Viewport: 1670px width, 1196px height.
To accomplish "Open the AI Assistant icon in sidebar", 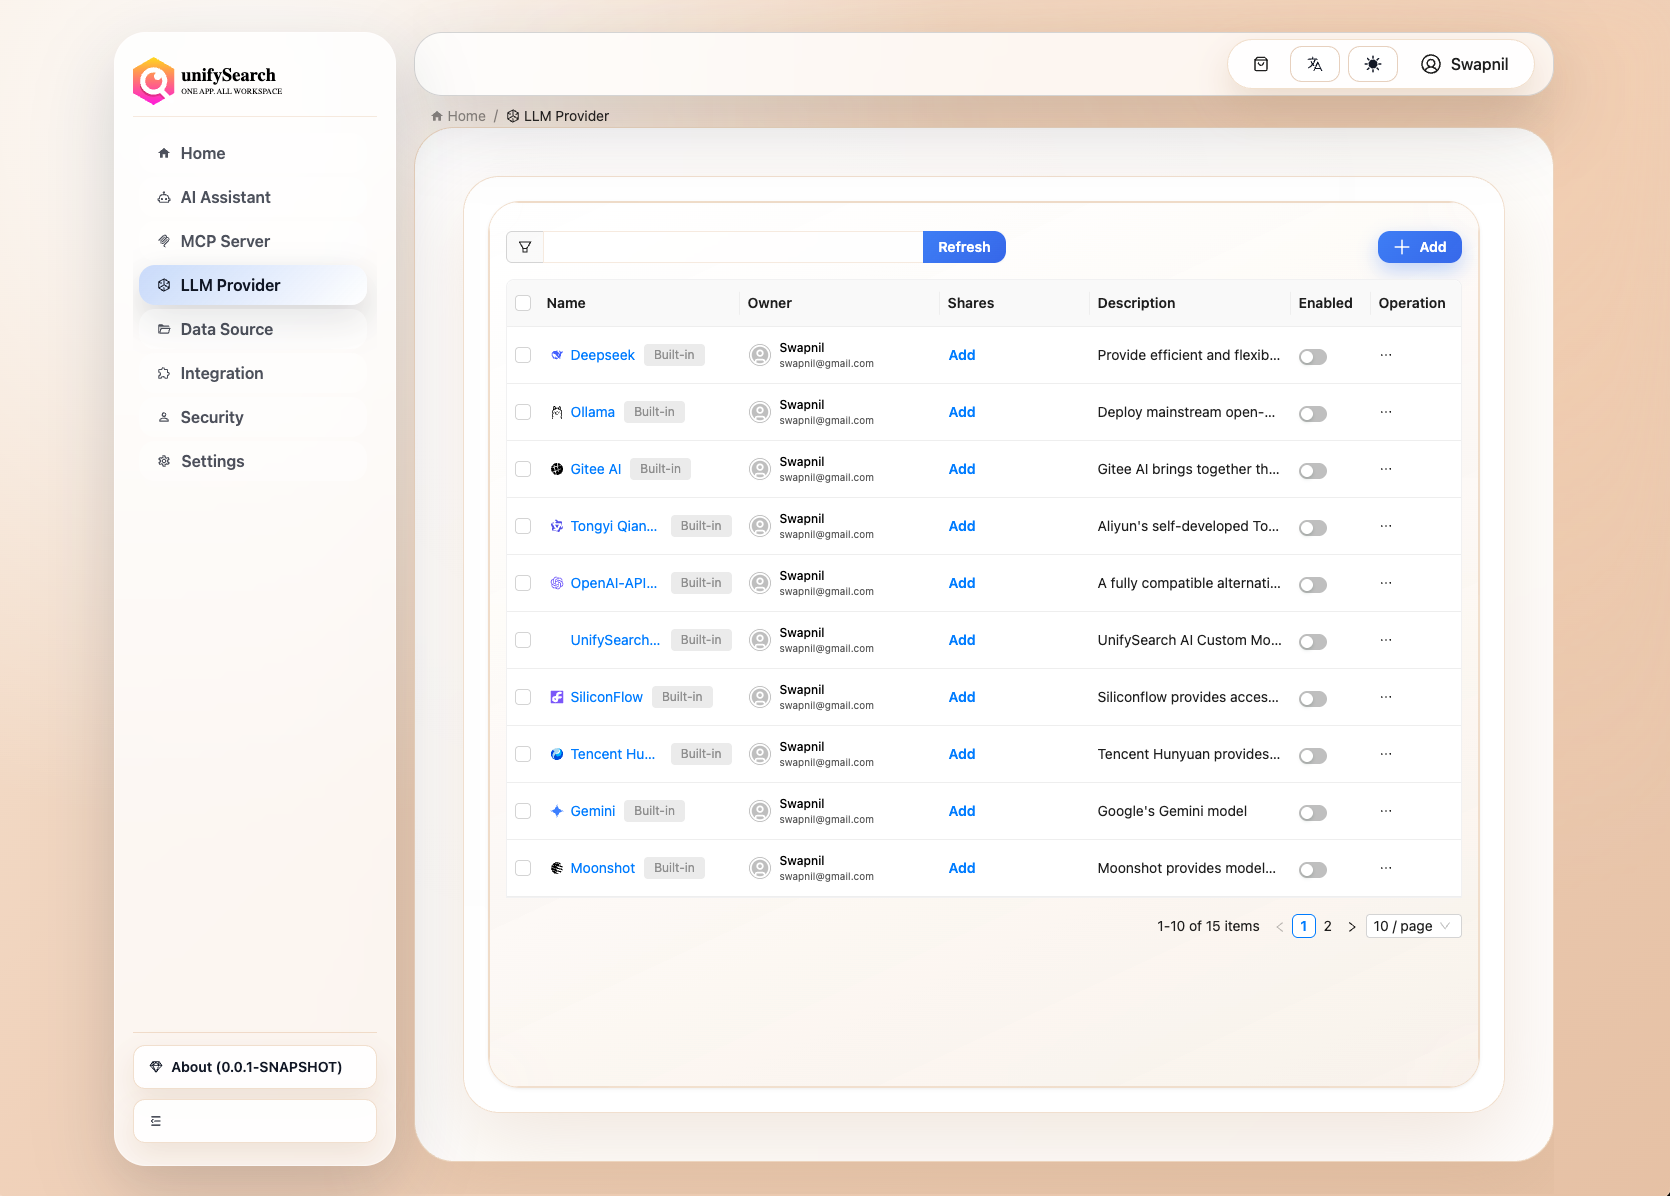I will [x=163, y=197].
